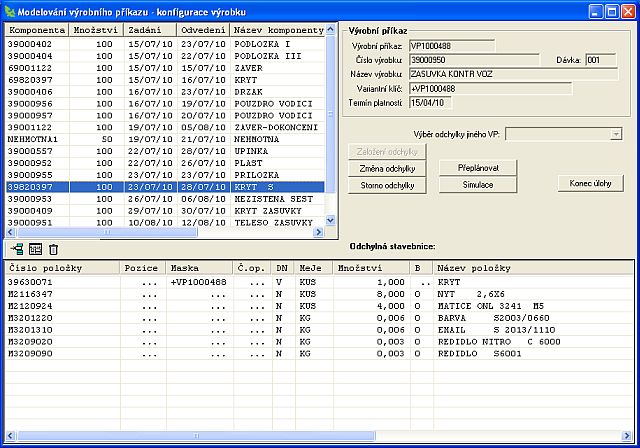The image size is (640, 448).
Task: Click the trash bin delete icon
Action: [x=53, y=249]
